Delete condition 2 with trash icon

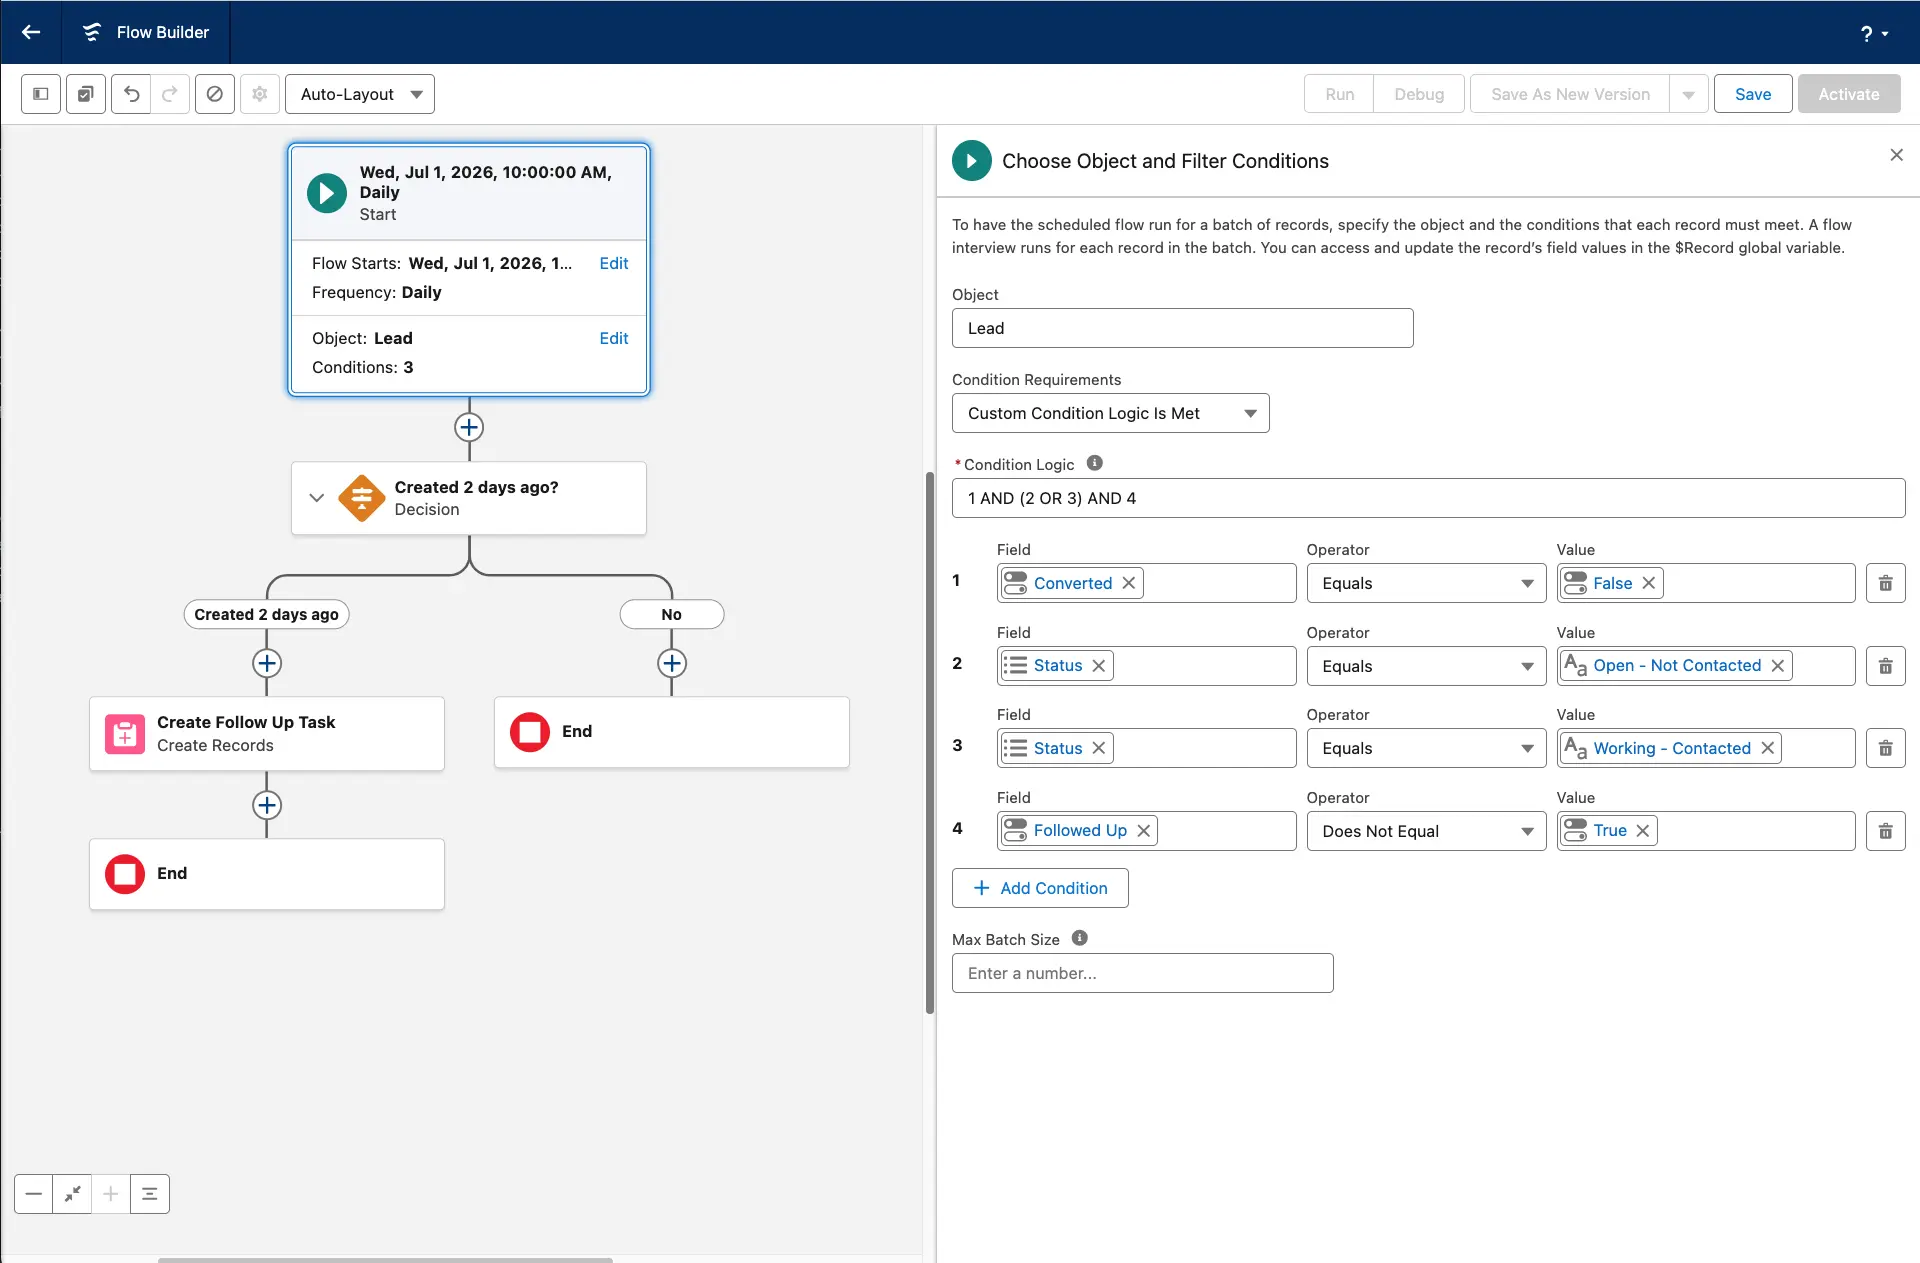pos(1885,666)
